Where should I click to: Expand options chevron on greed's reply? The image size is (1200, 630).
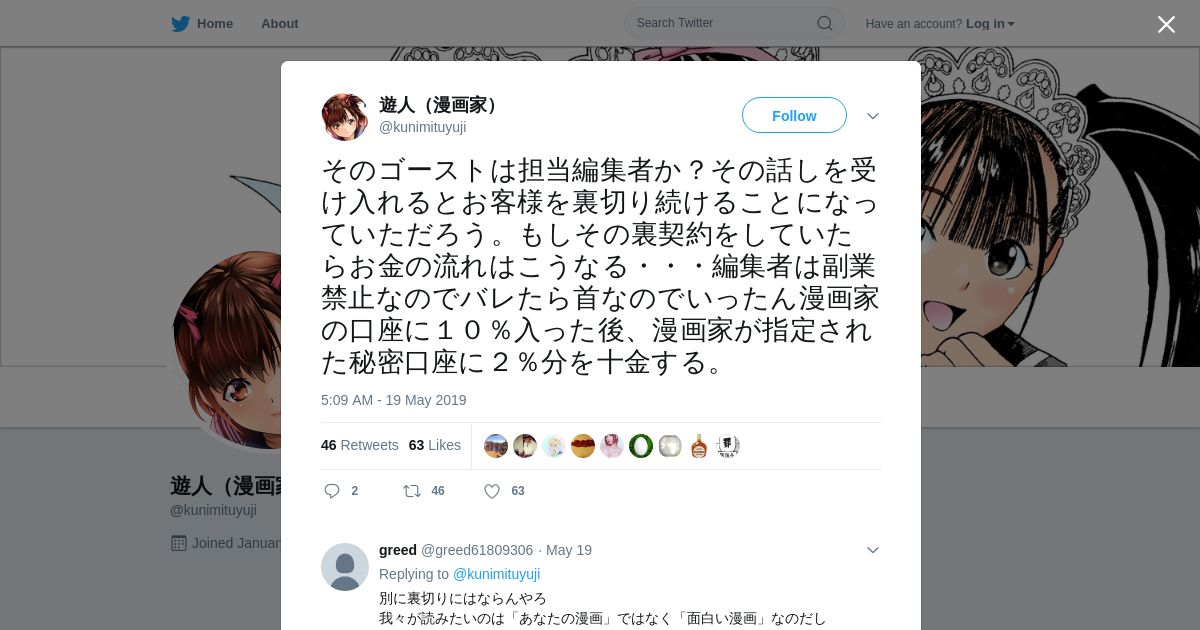[x=873, y=550]
